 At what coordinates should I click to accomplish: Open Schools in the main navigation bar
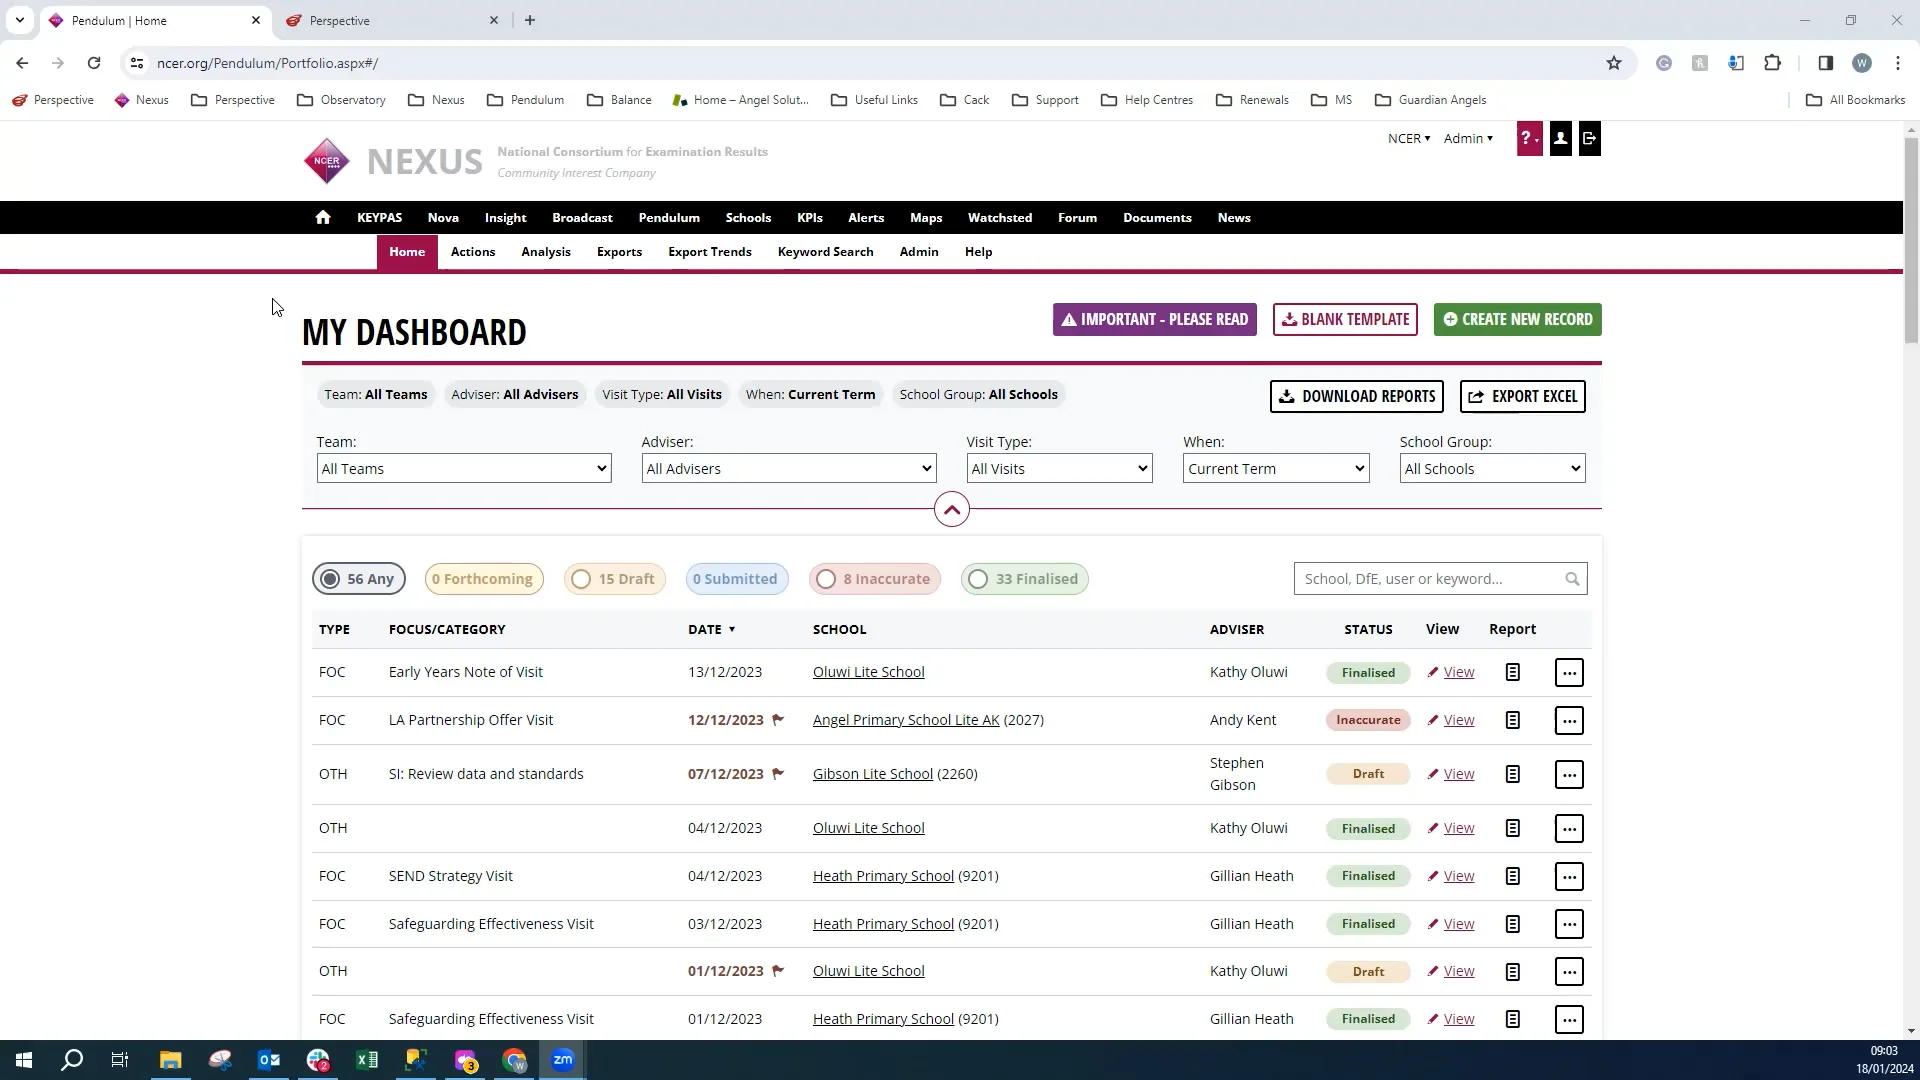747,217
